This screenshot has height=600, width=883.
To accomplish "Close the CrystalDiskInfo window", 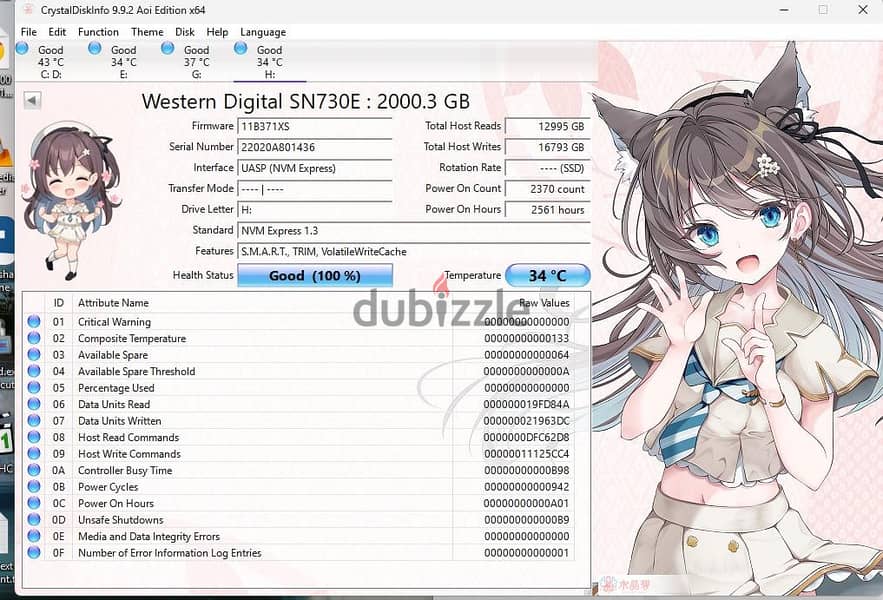I will click(863, 10).
